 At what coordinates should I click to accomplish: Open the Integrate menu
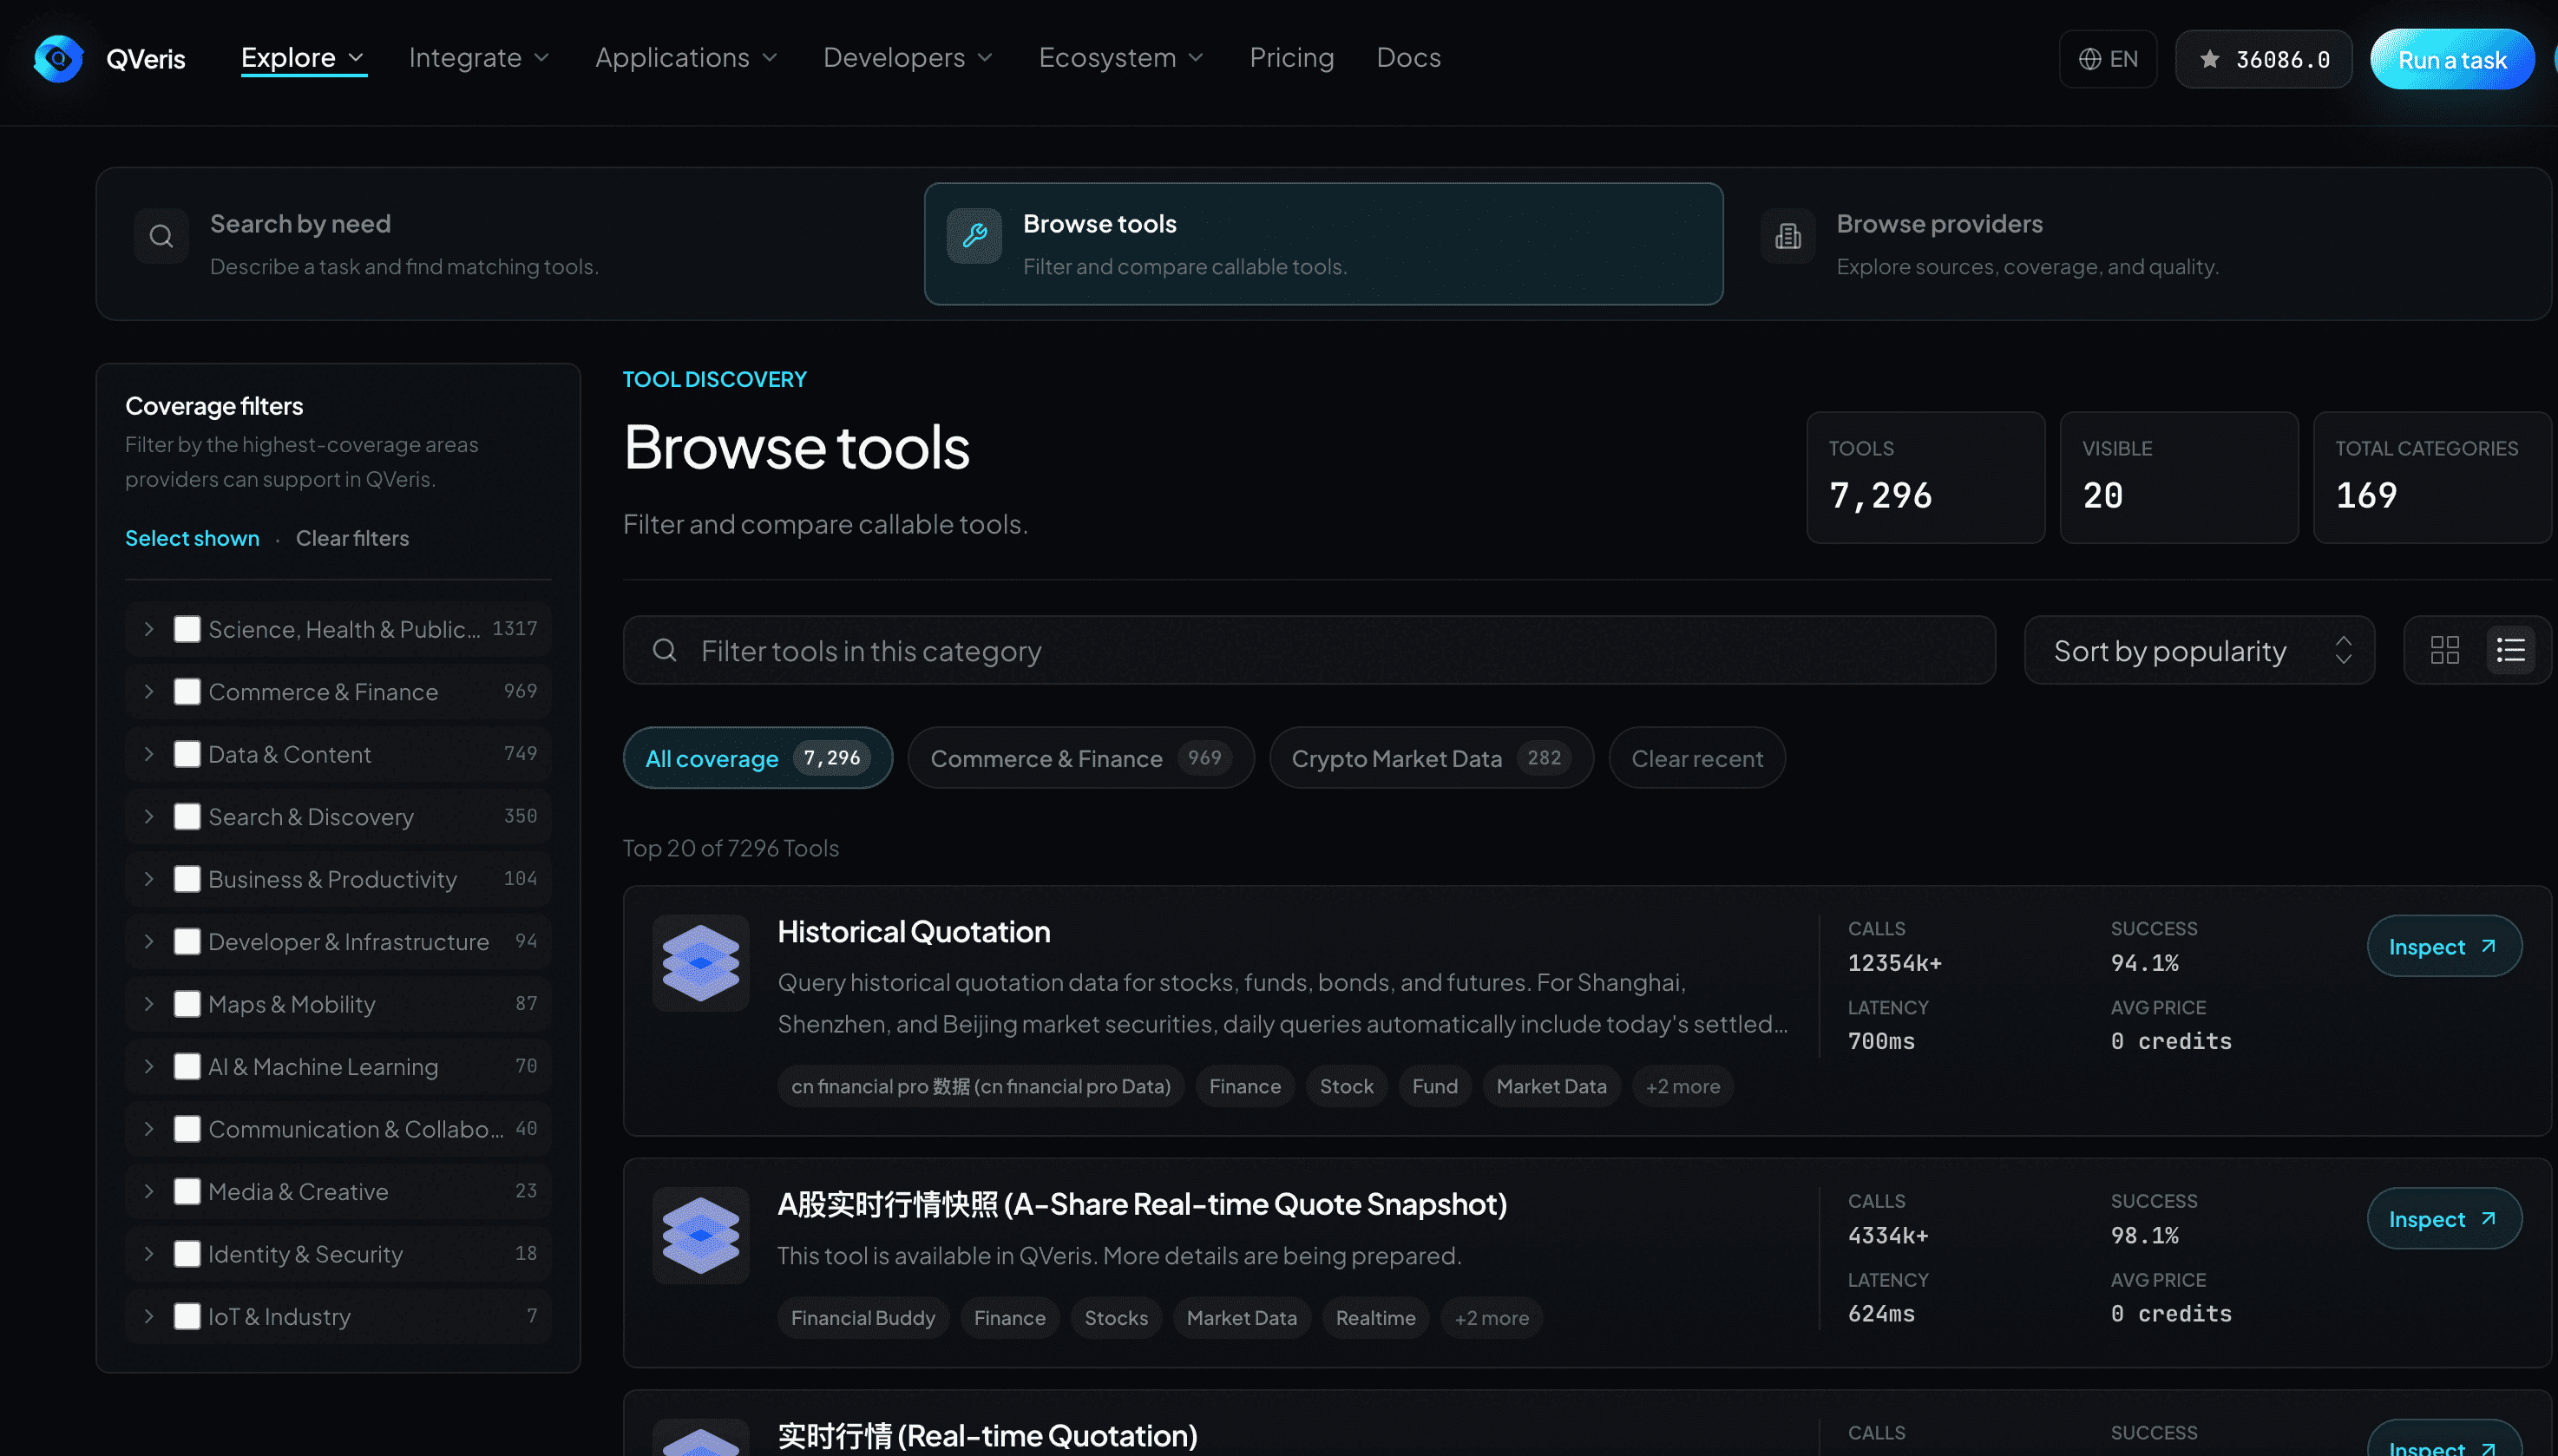[x=480, y=58]
